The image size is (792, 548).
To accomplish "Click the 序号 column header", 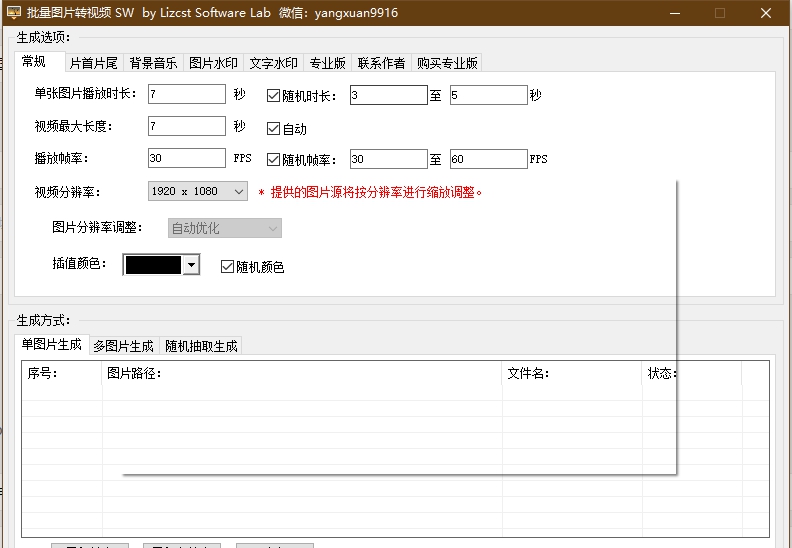I will coord(62,373).
